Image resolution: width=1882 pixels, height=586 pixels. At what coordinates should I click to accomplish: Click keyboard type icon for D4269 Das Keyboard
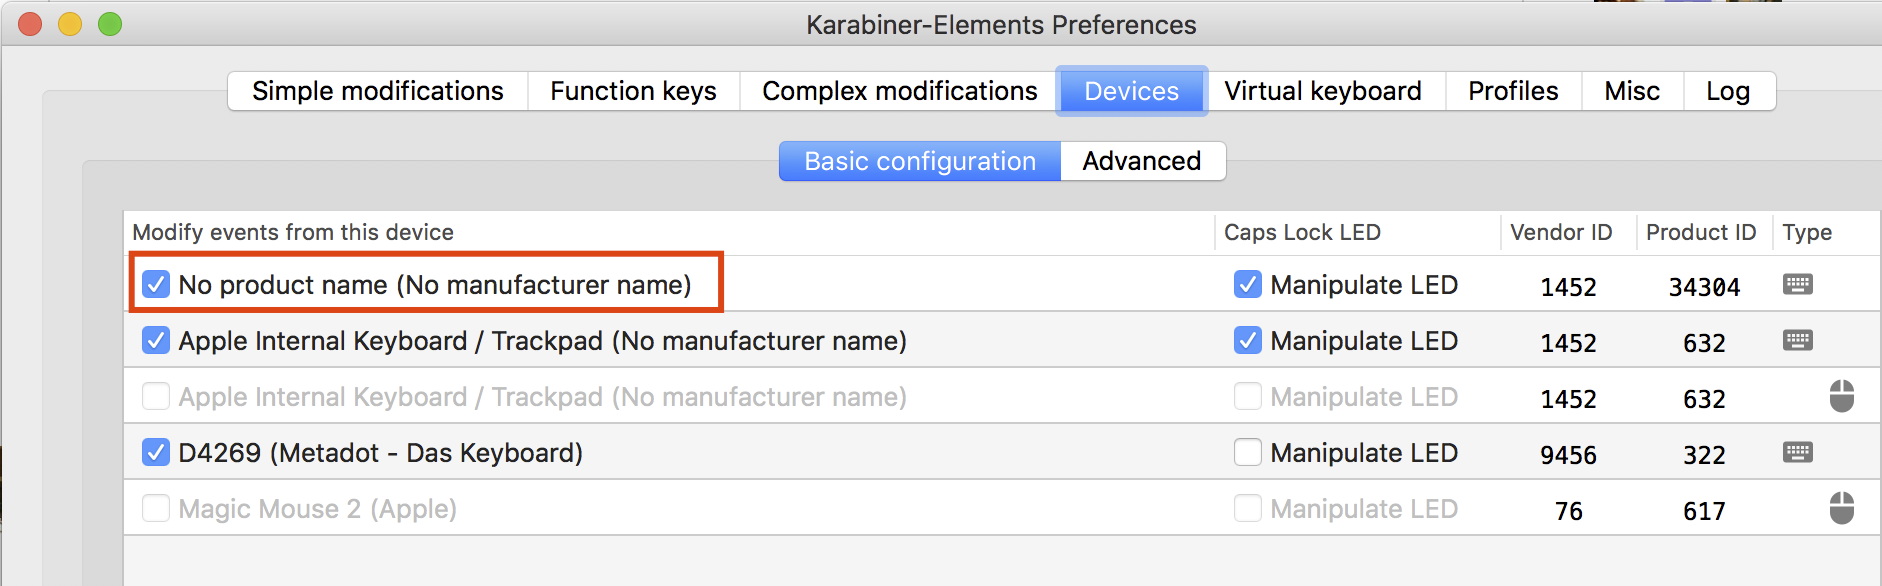pyautogui.click(x=1797, y=453)
